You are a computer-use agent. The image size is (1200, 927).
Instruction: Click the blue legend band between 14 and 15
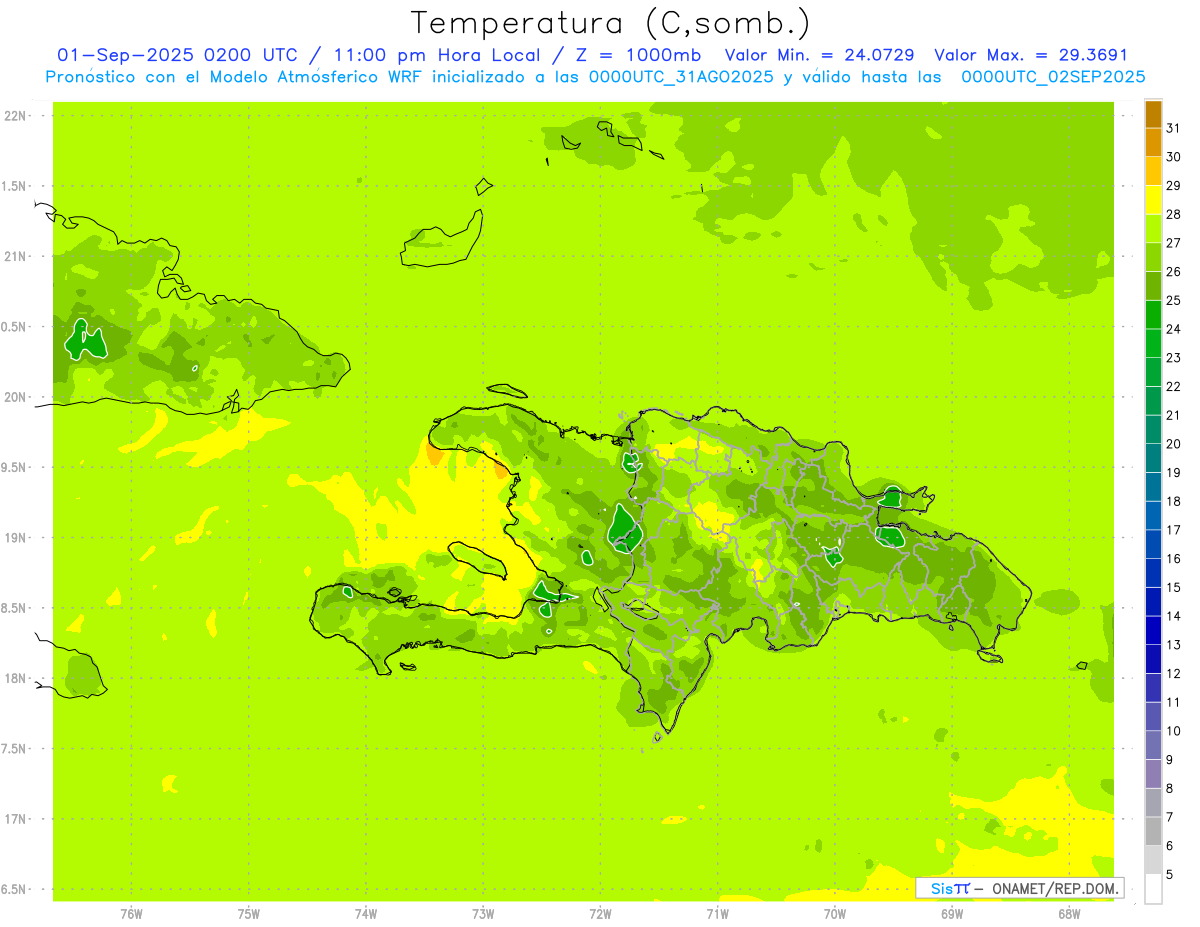pos(1153,602)
